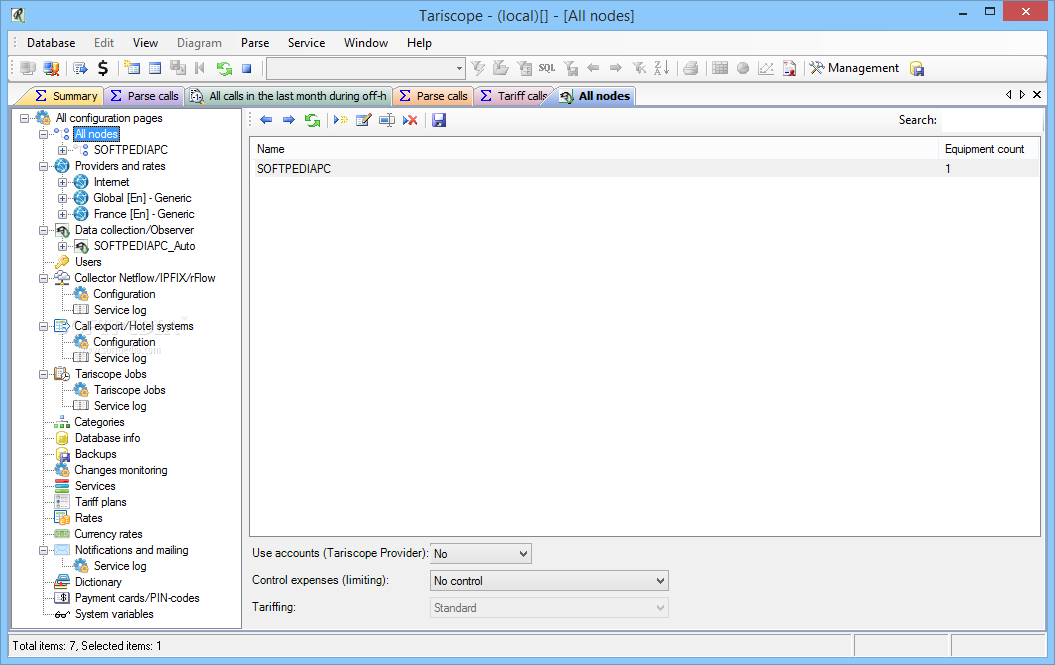This screenshot has width=1055, height=665.
Task: Click the database save icon beside Management
Action: pos(917,68)
